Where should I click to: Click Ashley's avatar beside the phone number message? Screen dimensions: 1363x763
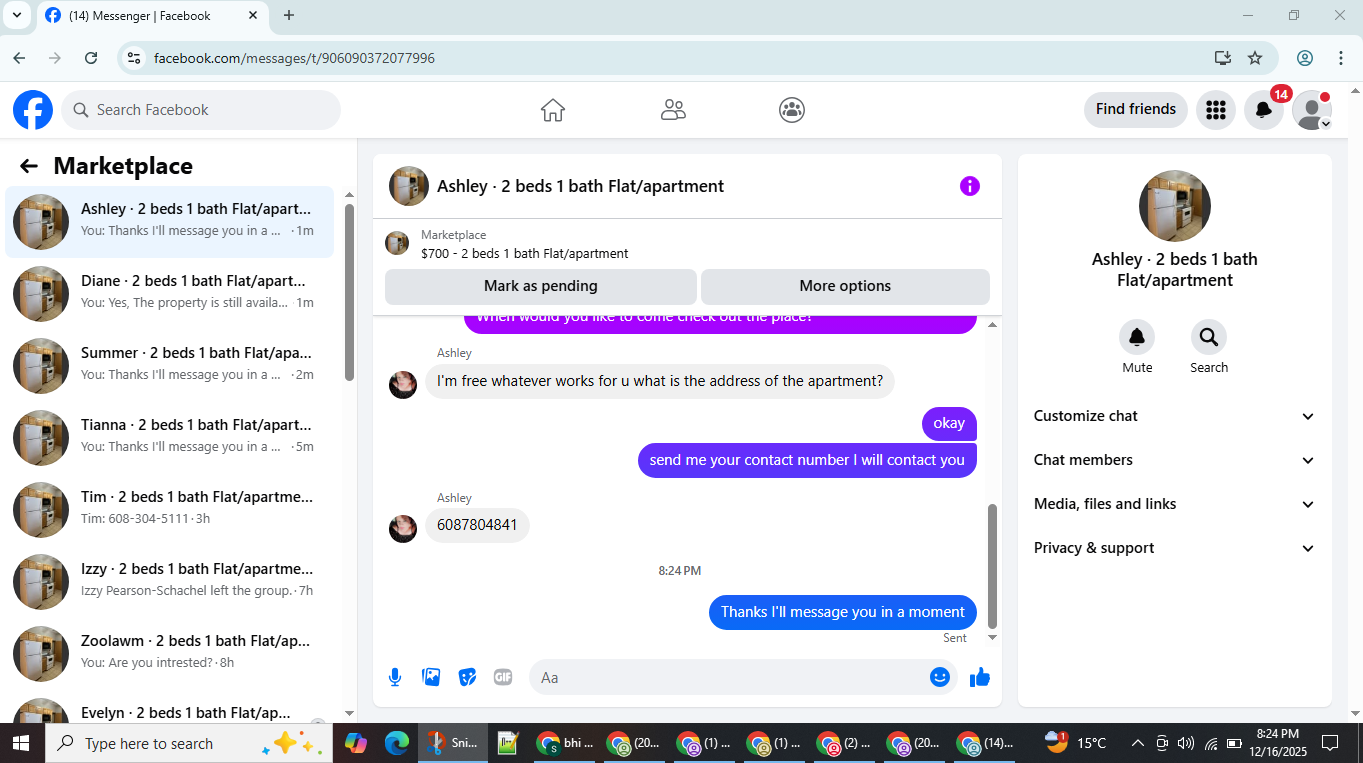[403, 528]
